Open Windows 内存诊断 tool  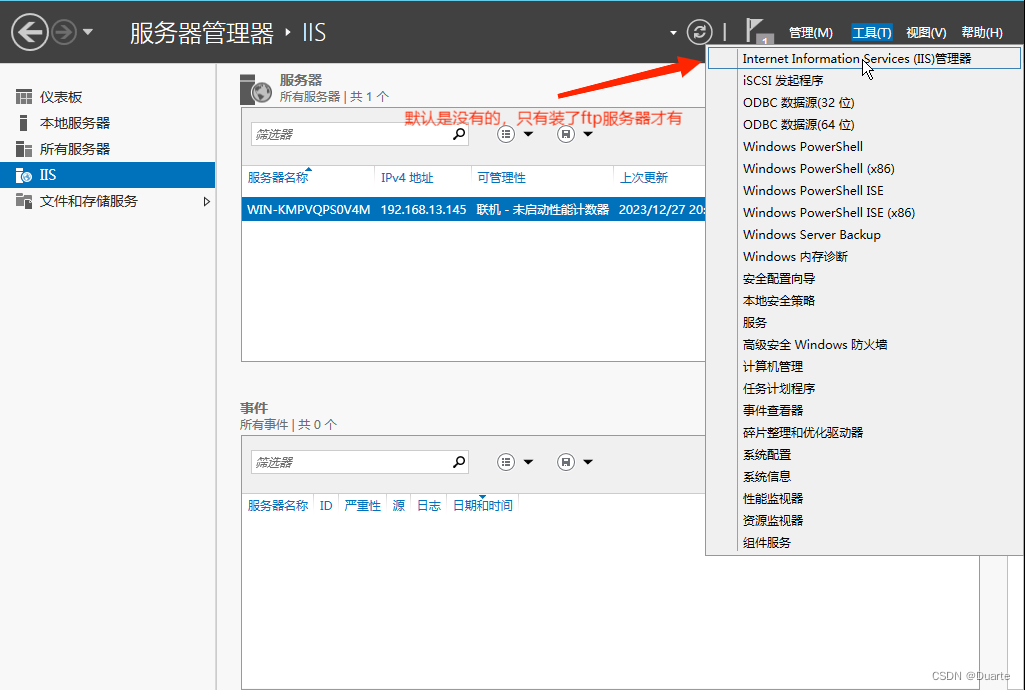click(864, 257)
